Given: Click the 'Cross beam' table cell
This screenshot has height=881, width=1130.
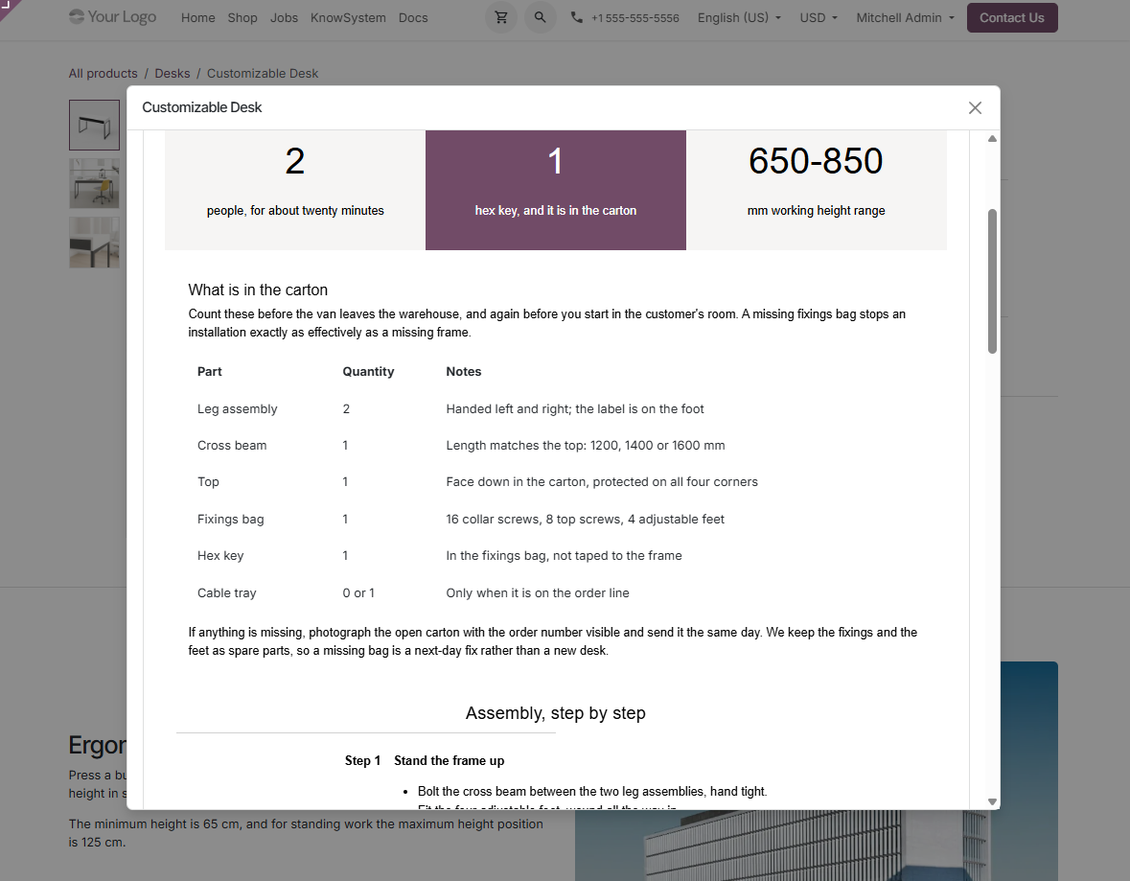Looking at the screenshot, I should (x=232, y=446).
